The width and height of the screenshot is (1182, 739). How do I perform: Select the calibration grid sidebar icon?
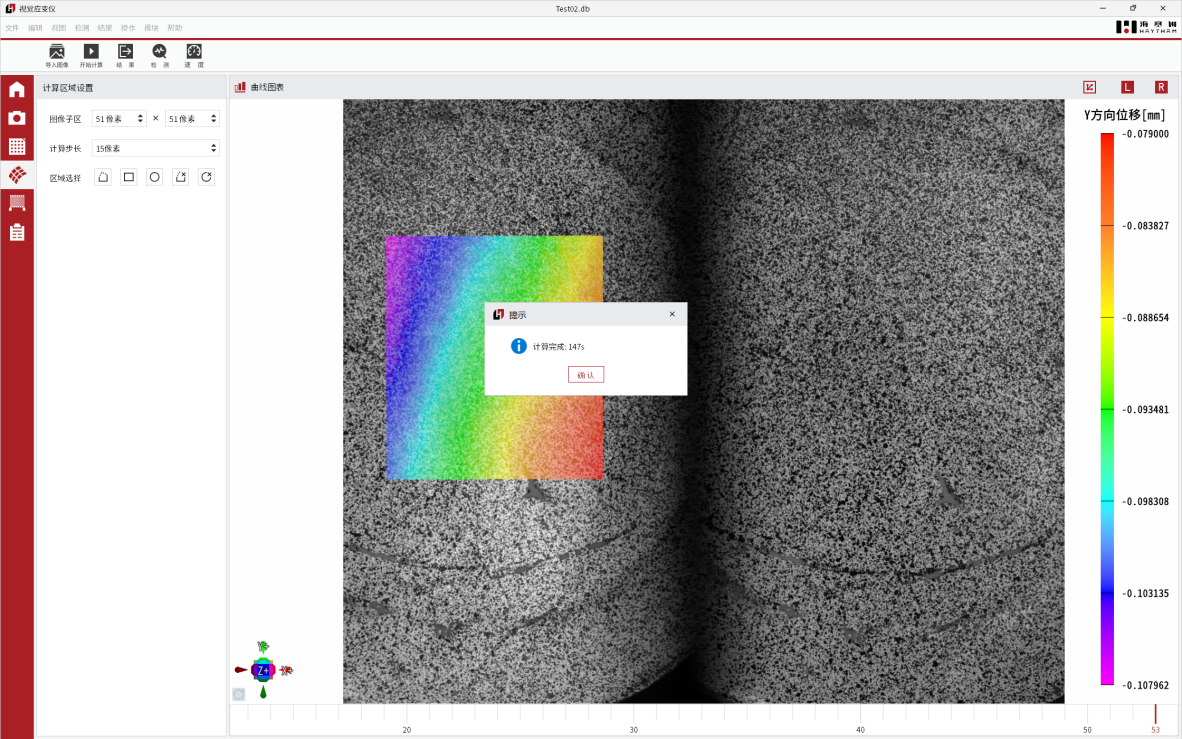click(x=17, y=147)
